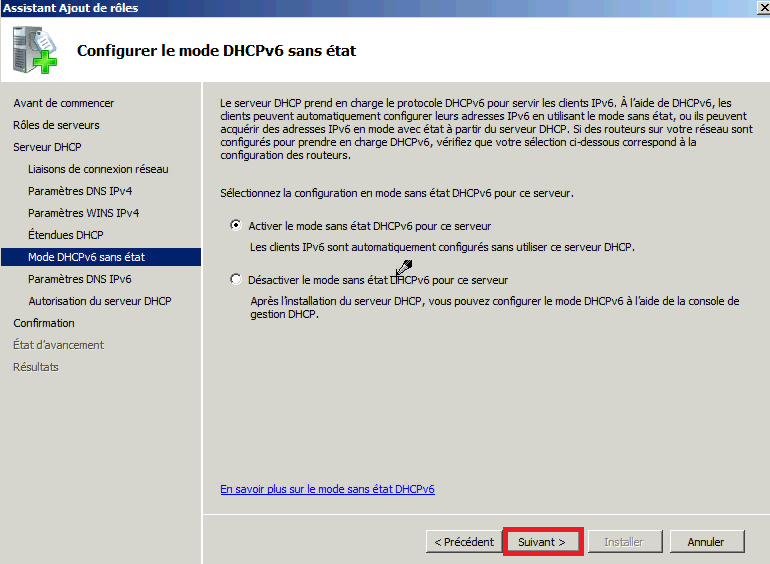Open 'Étendues DHCP' step
The height and width of the screenshot is (564, 770).
click(x=66, y=235)
